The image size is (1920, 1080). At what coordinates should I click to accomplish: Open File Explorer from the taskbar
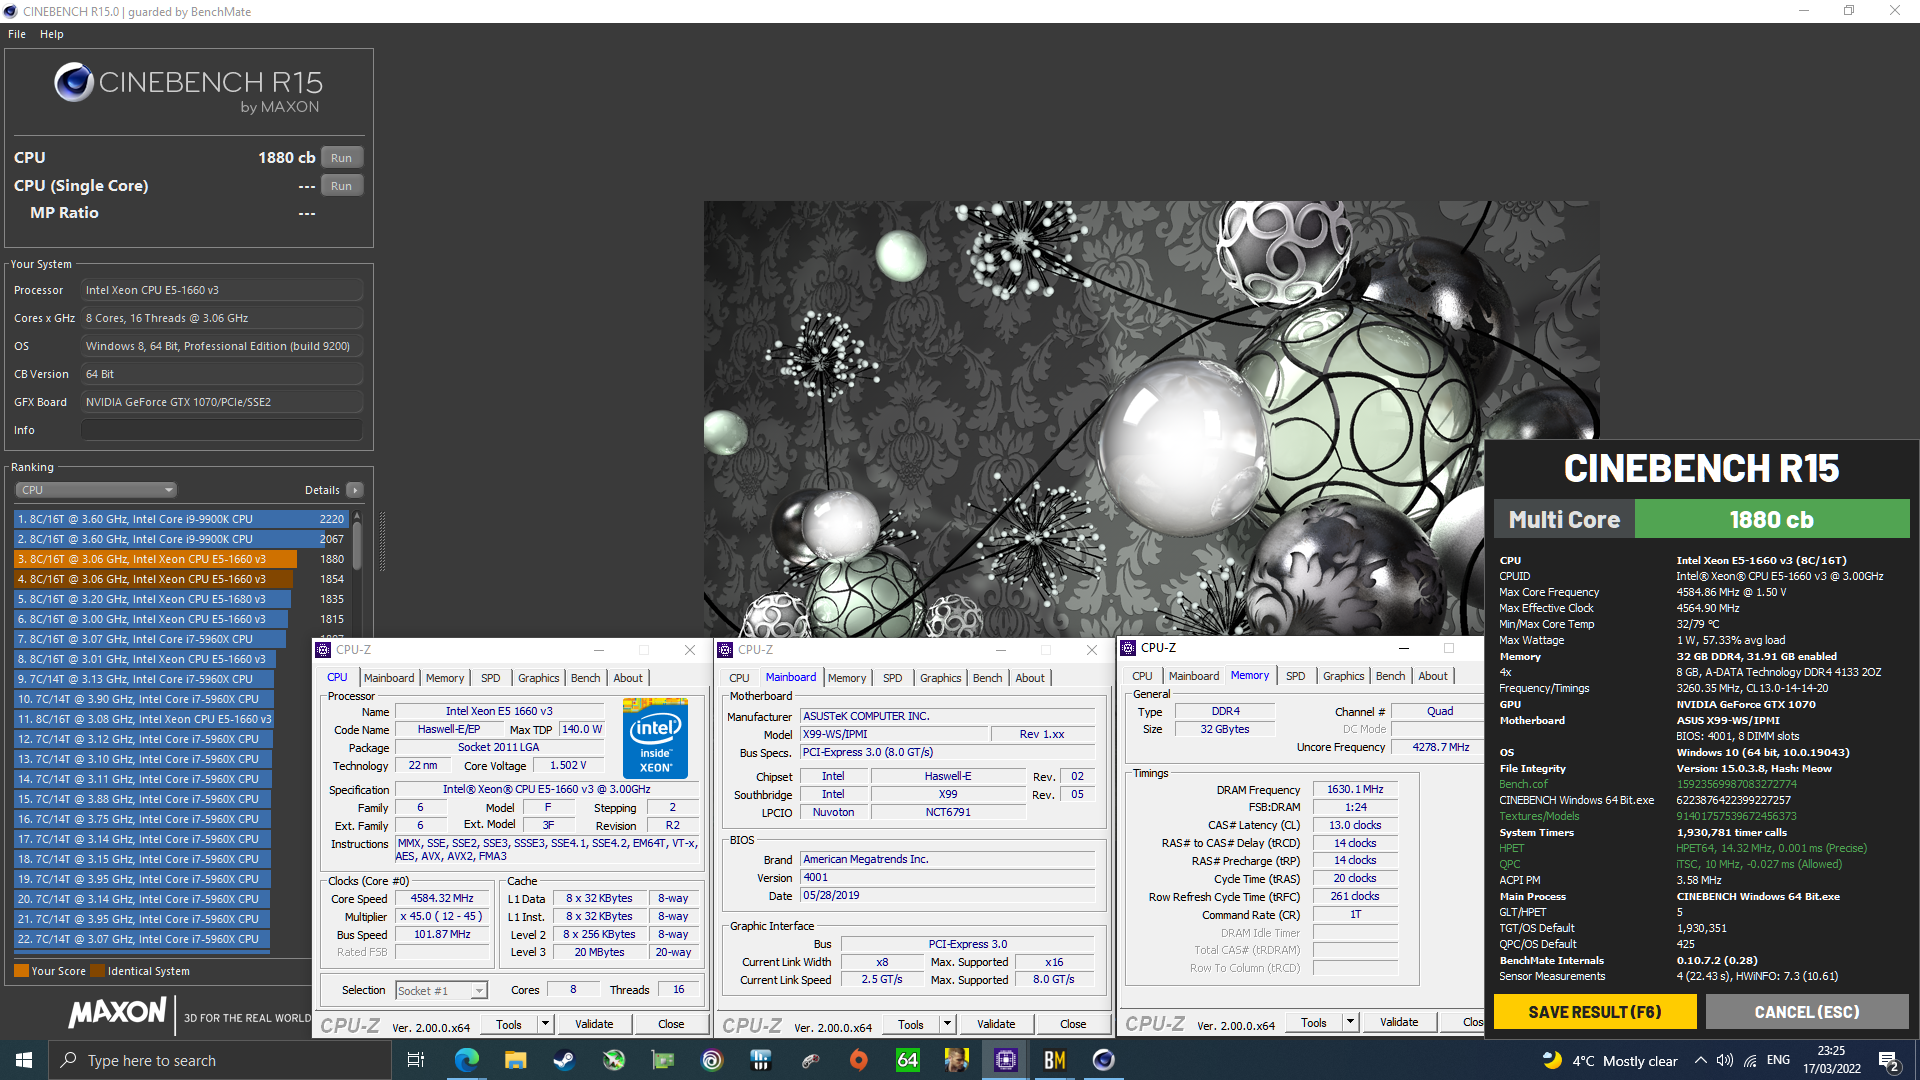coord(515,1060)
